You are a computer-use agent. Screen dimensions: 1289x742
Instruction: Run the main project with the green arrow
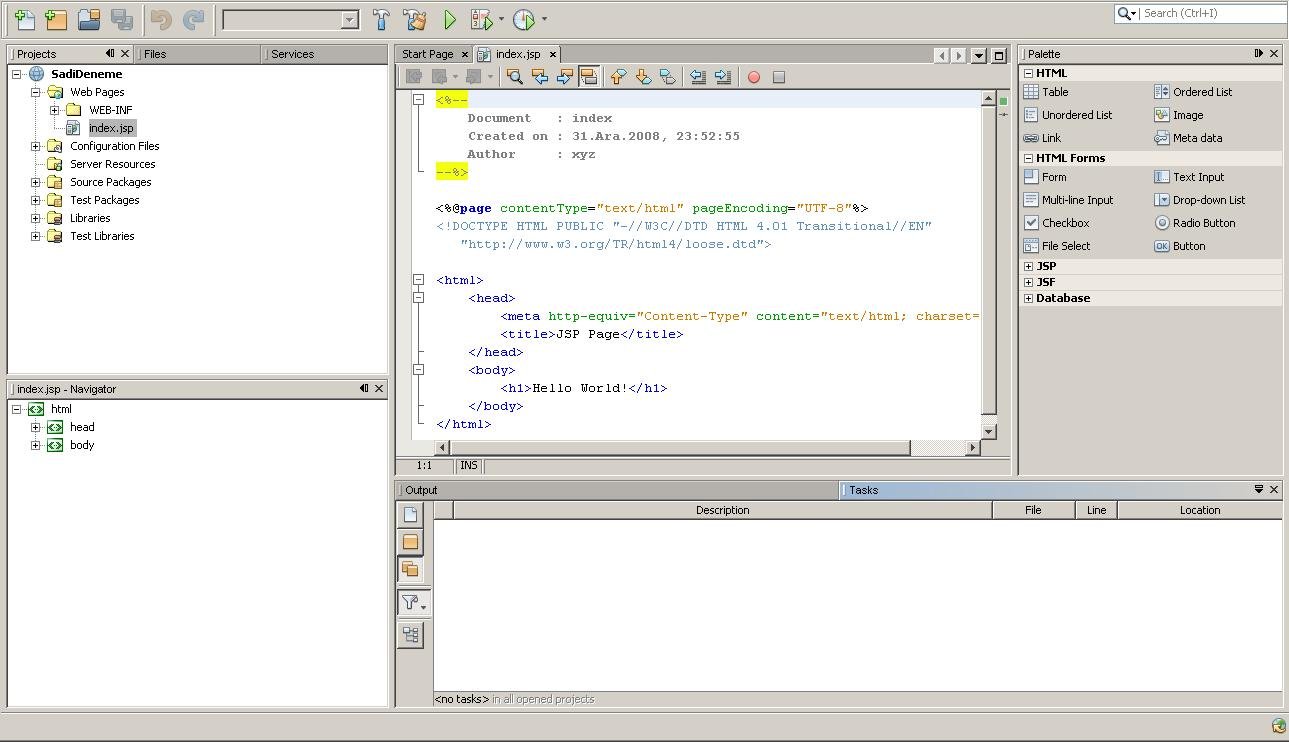449,19
